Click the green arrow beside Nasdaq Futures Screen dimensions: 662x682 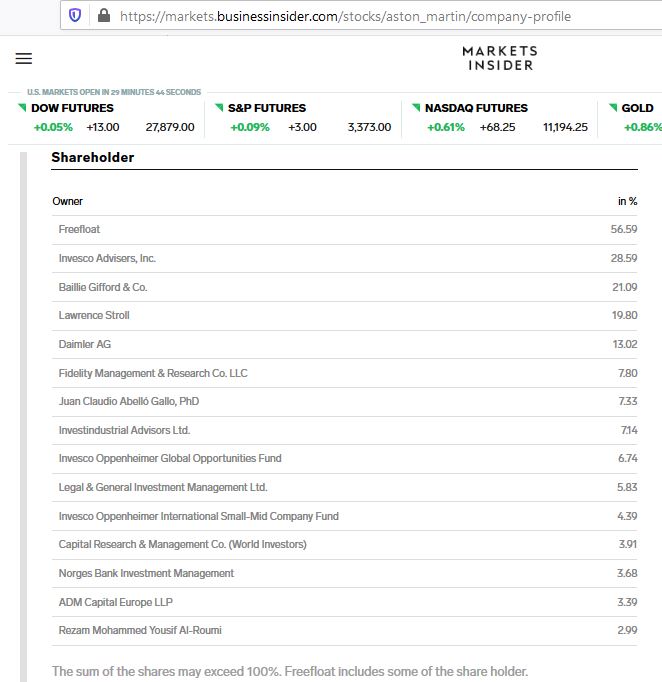pos(416,106)
